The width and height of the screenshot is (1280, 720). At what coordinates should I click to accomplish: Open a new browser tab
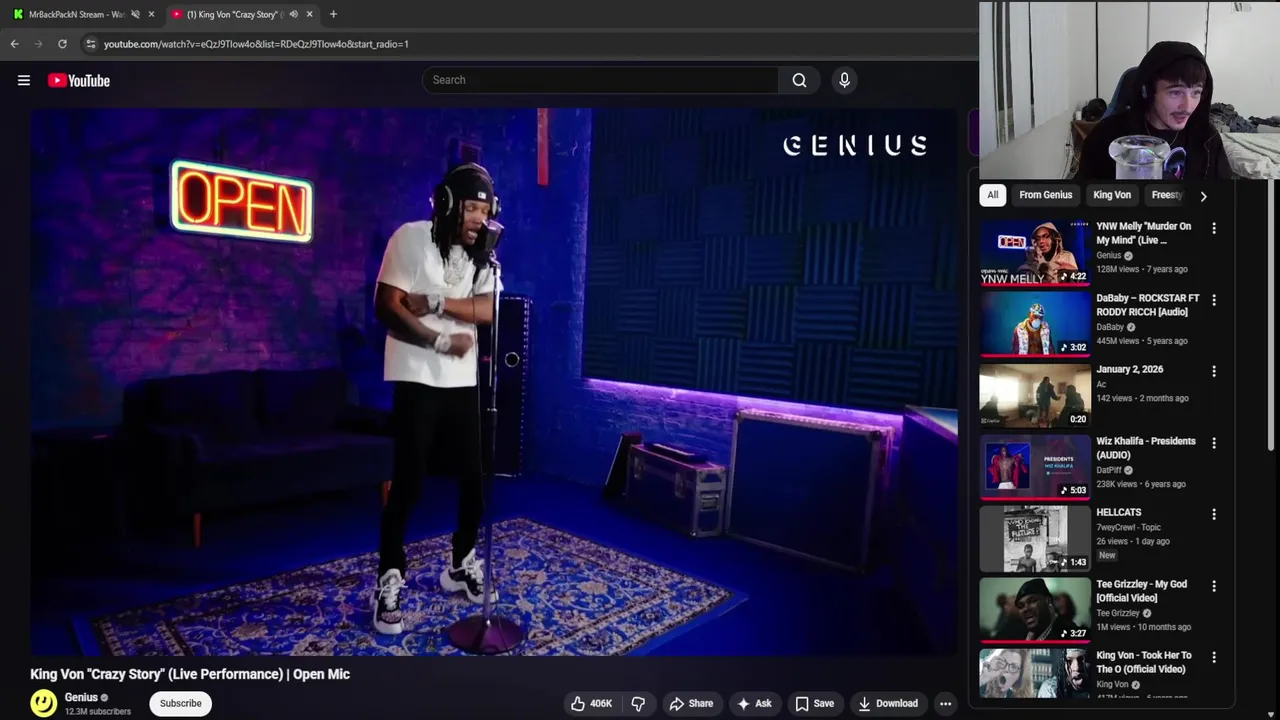333,14
